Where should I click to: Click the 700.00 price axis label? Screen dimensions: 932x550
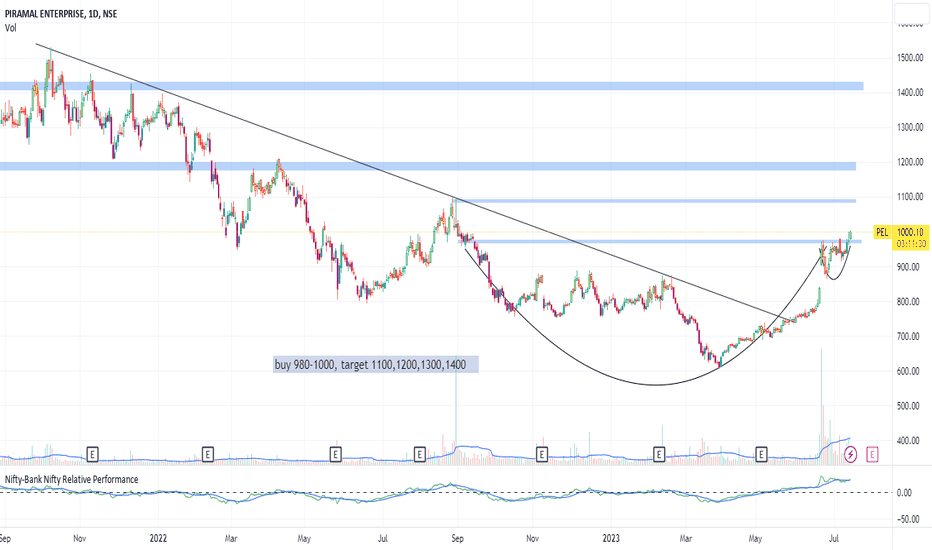click(910, 337)
